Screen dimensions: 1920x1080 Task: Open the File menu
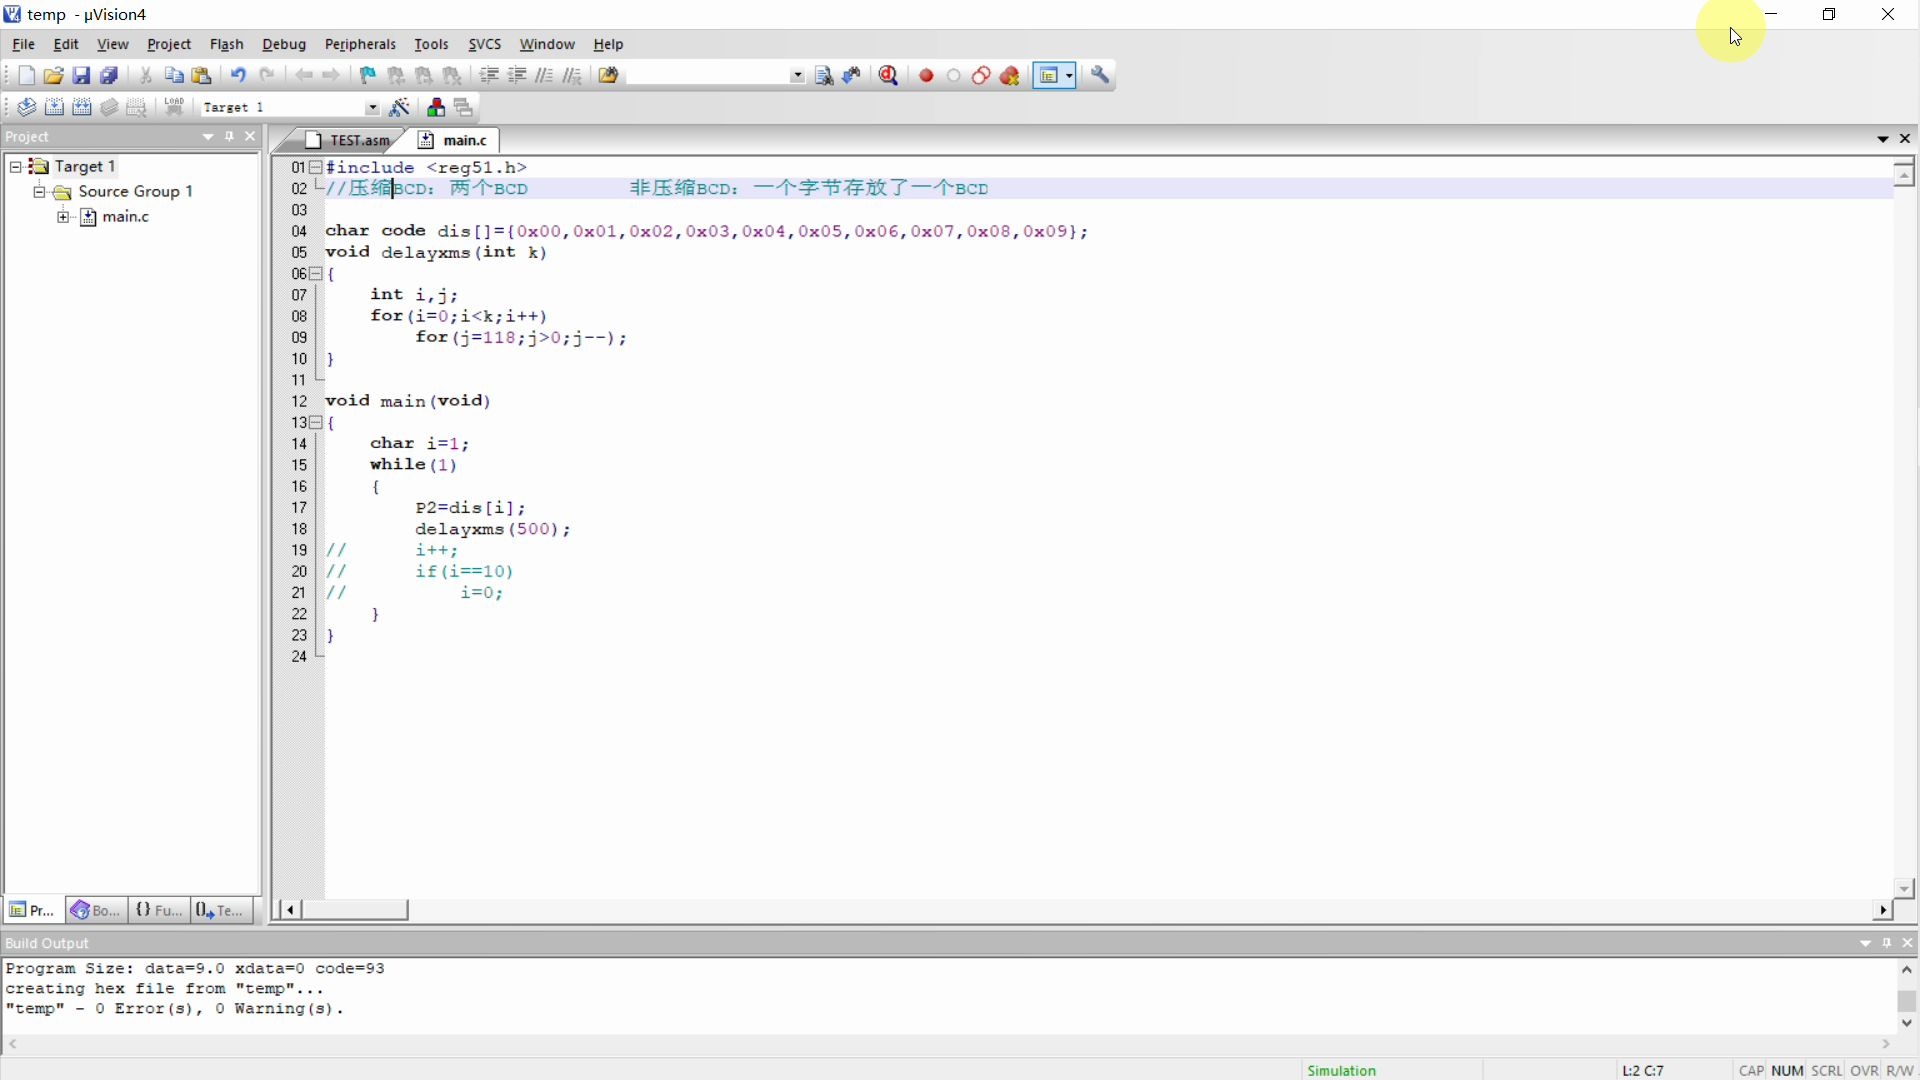click(23, 44)
